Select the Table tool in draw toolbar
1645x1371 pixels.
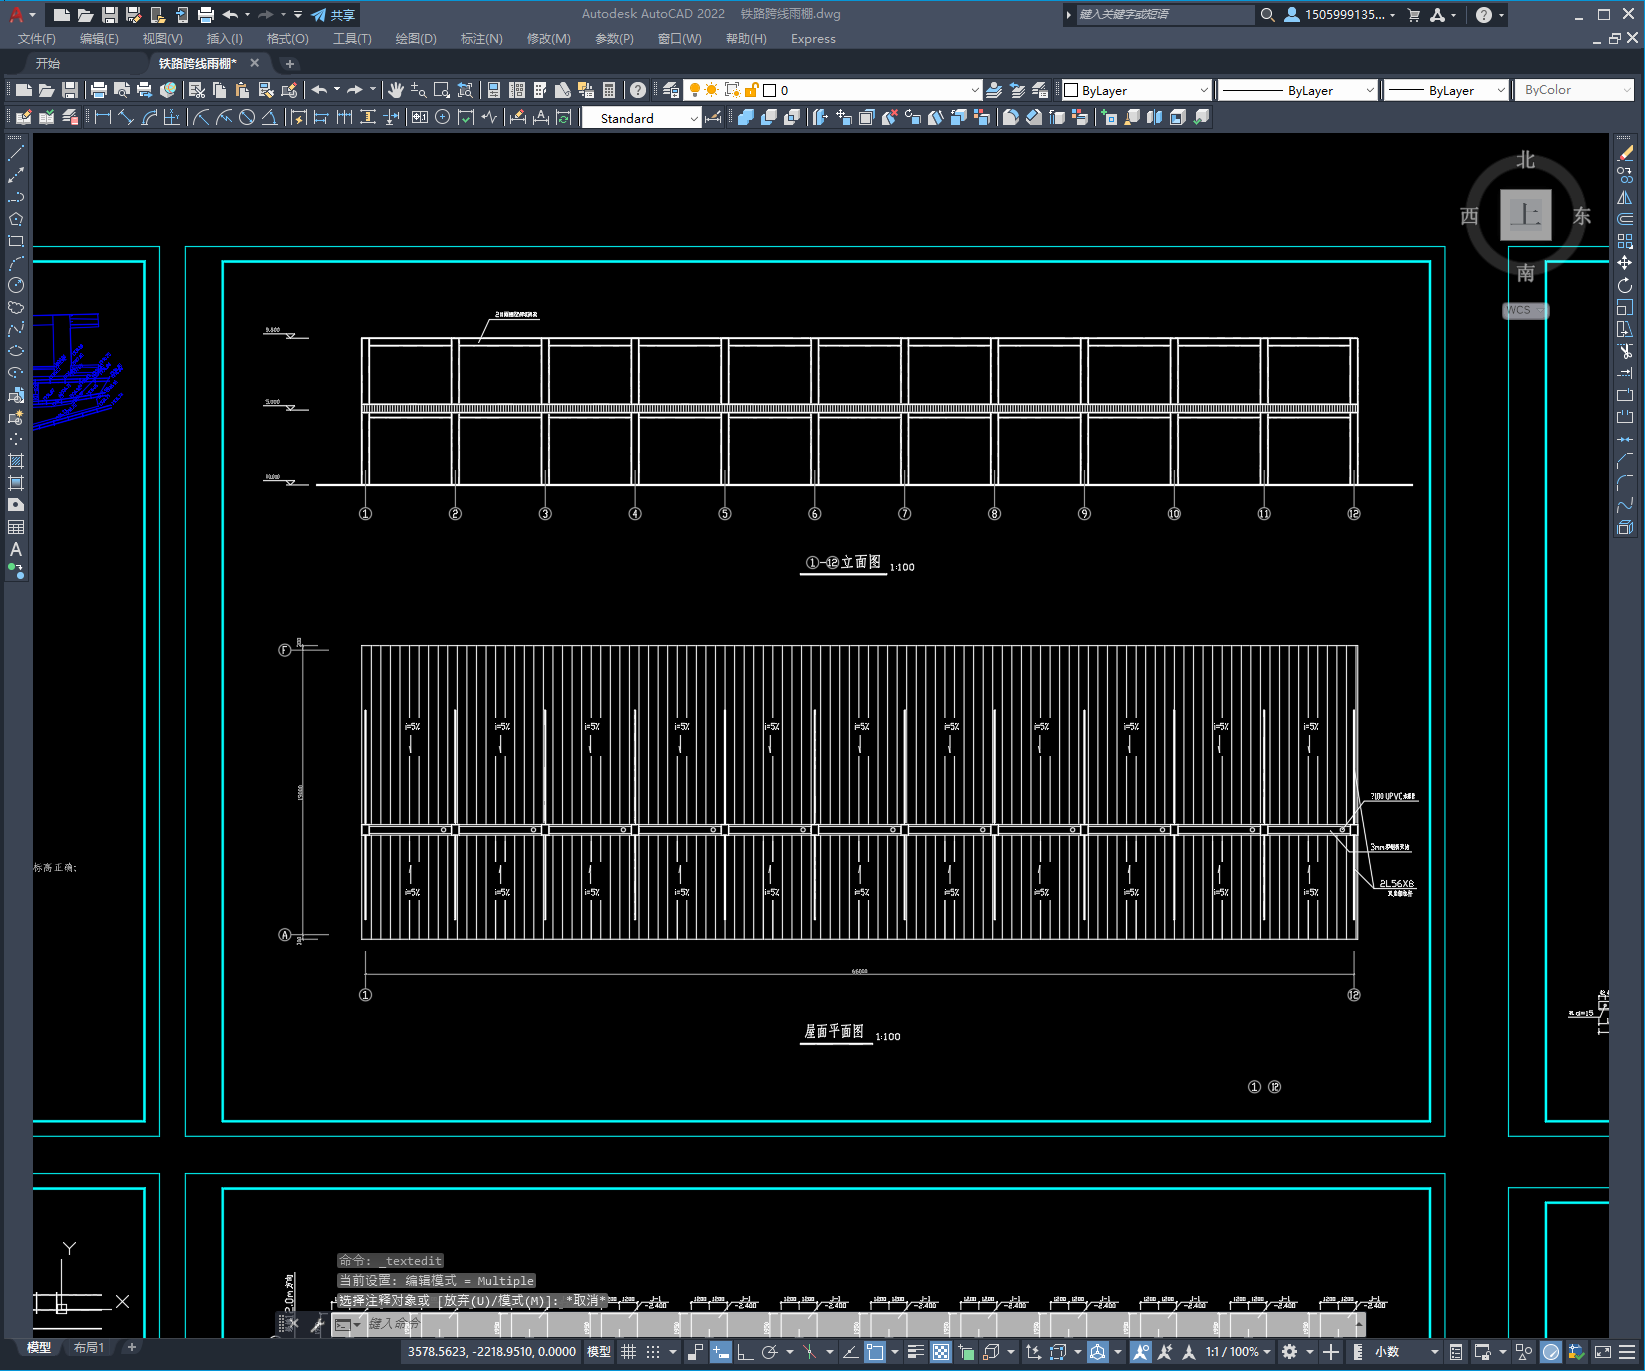pyautogui.click(x=16, y=527)
